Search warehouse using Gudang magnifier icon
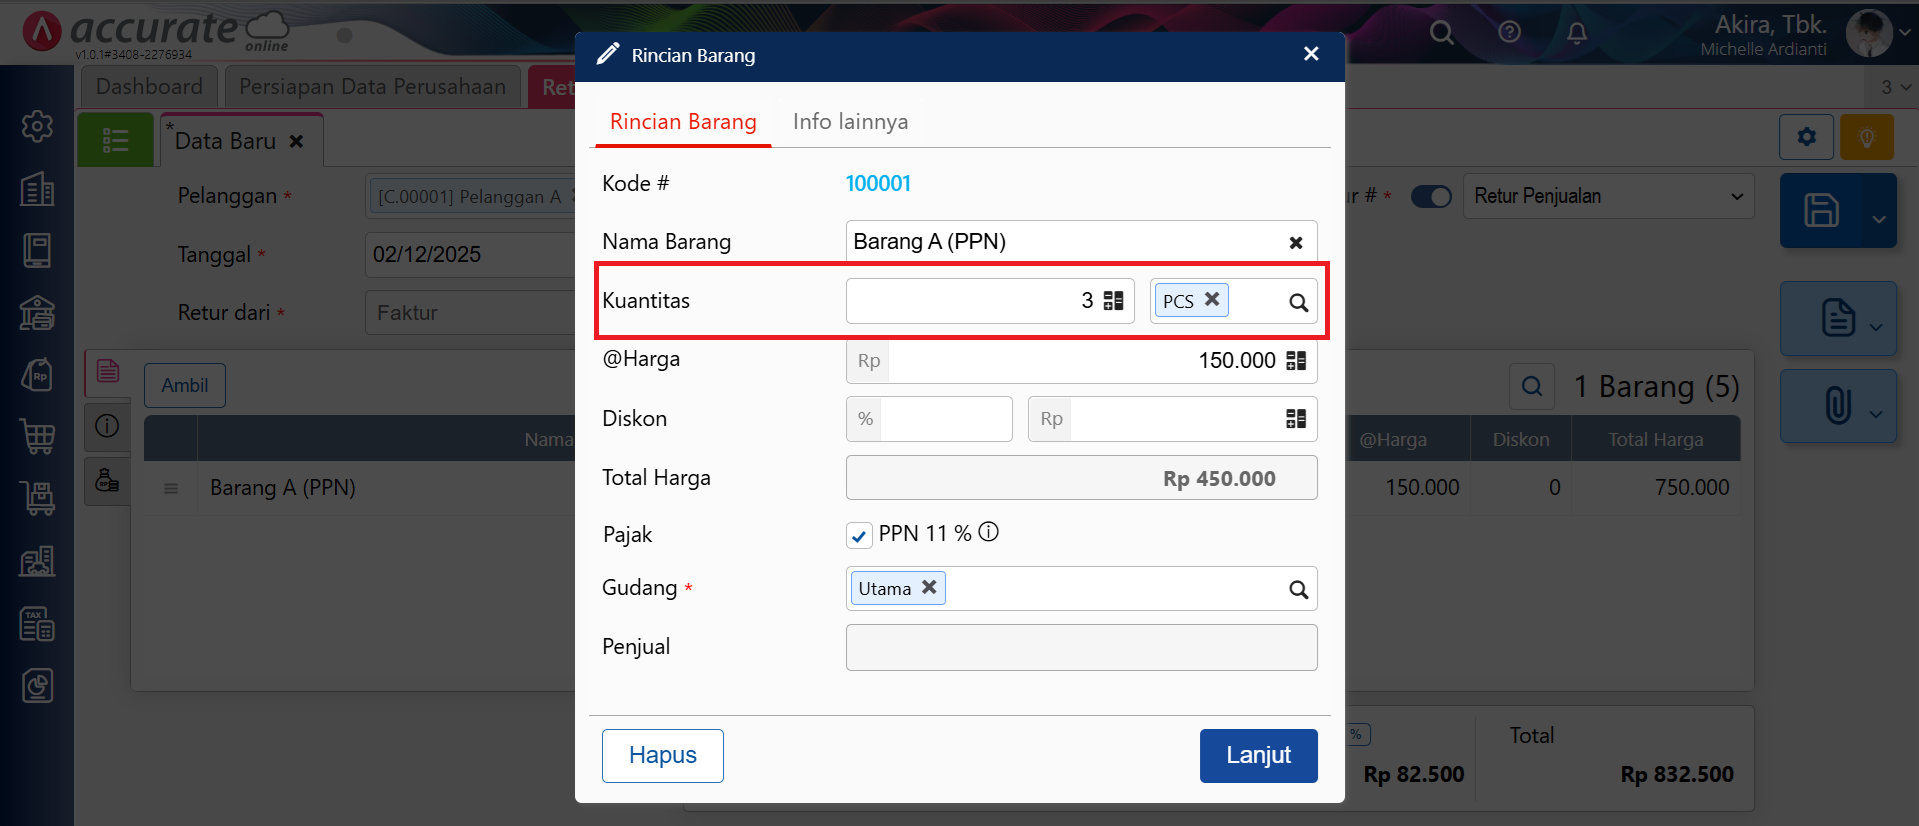The width and height of the screenshot is (1919, 826). [x=1298, y=590]
